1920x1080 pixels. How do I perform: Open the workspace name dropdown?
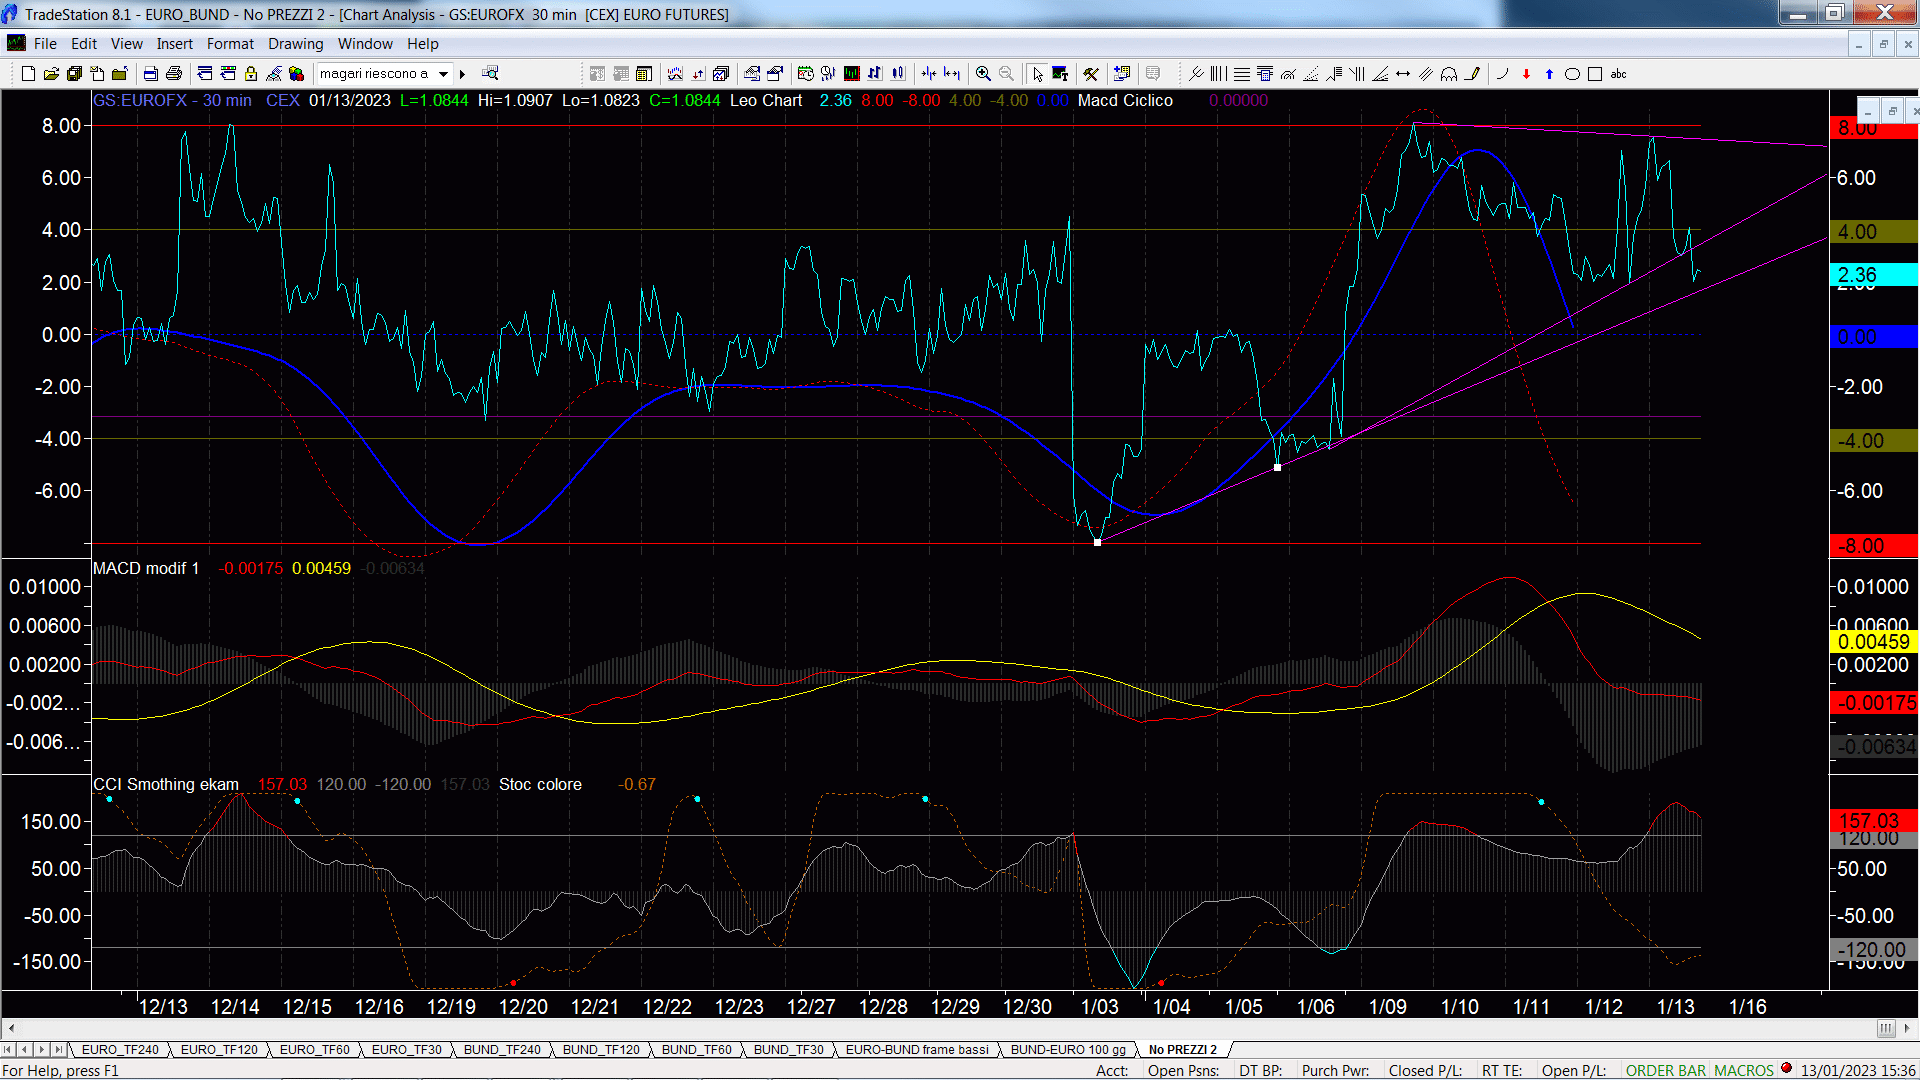444,74
